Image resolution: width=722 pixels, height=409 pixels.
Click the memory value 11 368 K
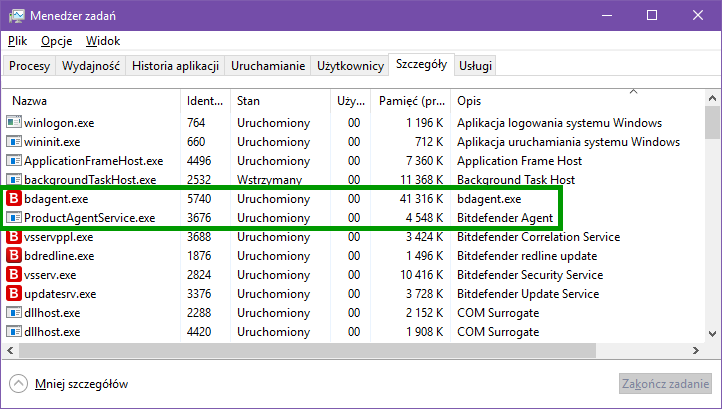pos(421,180)
